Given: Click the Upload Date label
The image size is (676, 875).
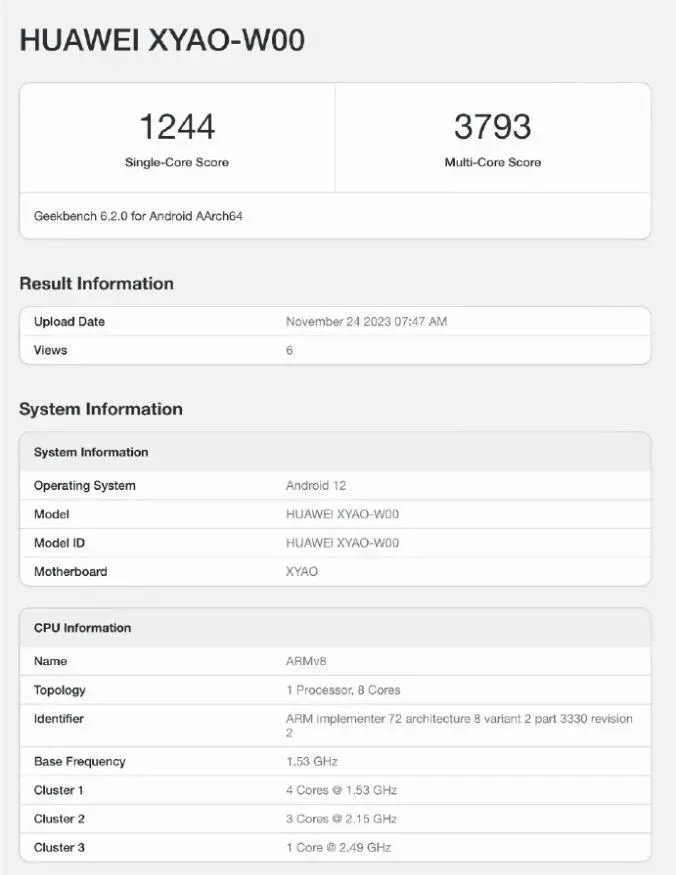Looking at the screenshot, I should (69, 321).
